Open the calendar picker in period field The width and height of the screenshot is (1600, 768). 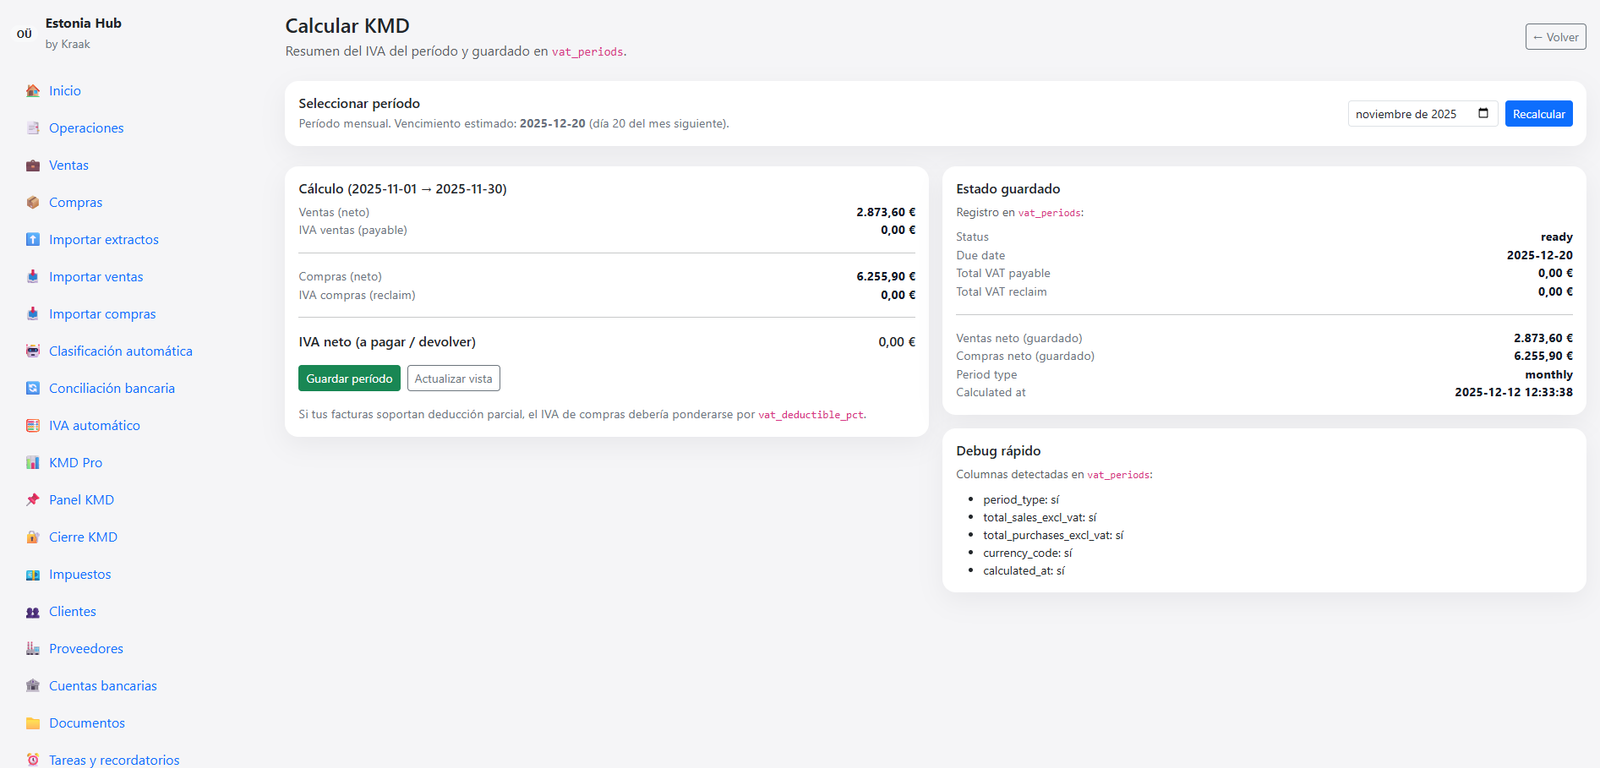point(1483,114)
